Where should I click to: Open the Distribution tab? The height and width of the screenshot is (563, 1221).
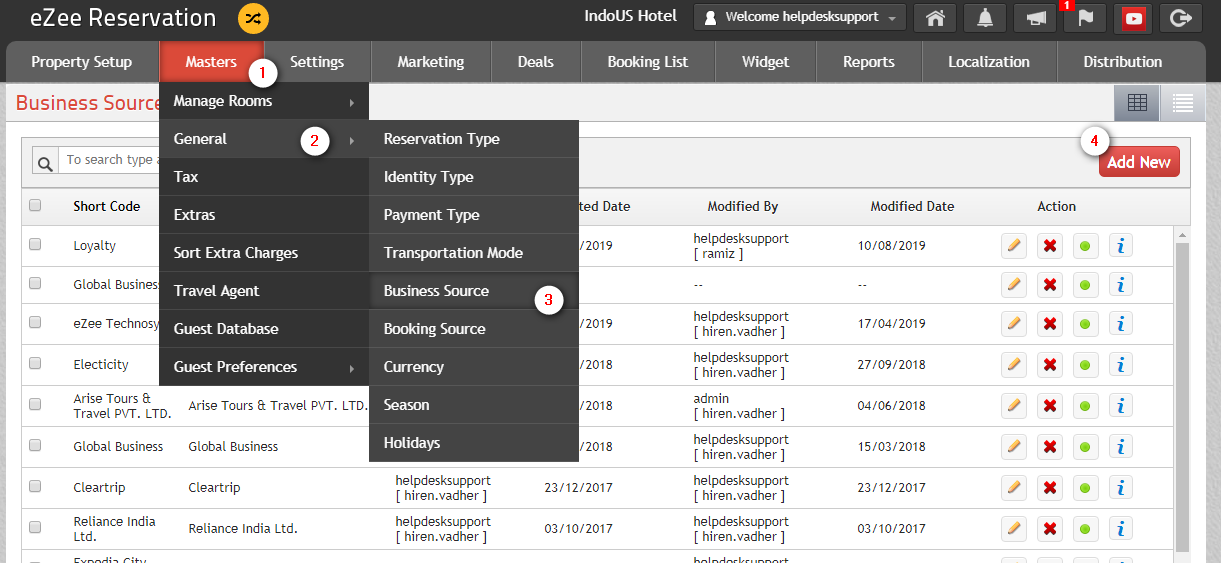[x=1123, y=62]
